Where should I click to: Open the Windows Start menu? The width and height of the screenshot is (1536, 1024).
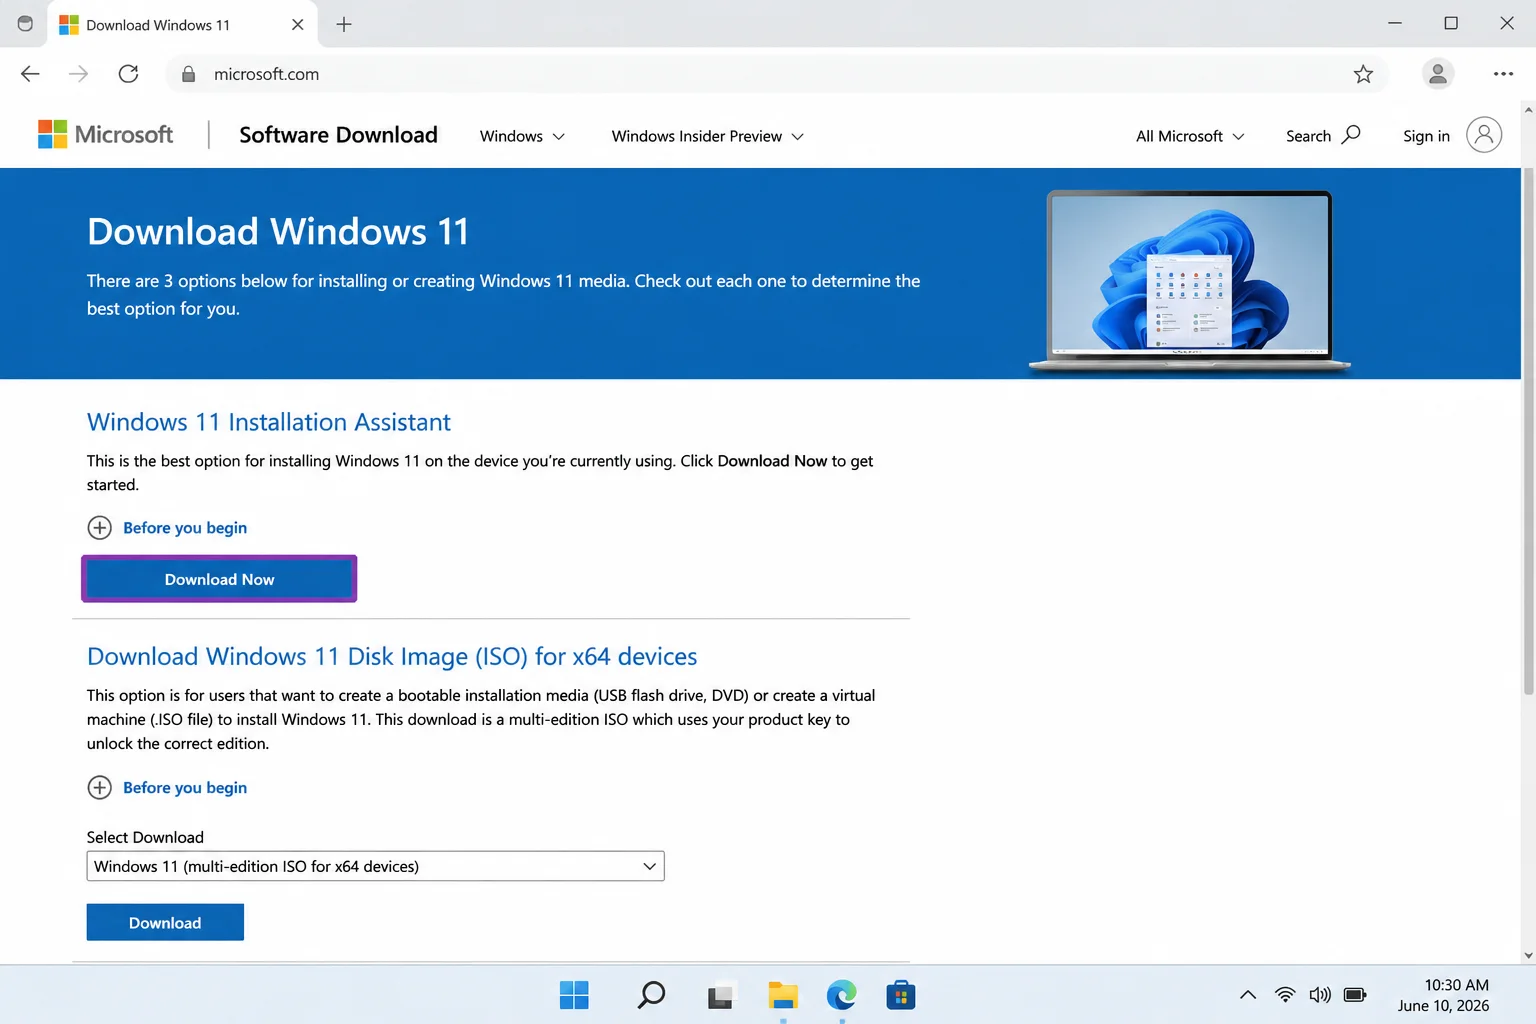[x=574, y=995]
